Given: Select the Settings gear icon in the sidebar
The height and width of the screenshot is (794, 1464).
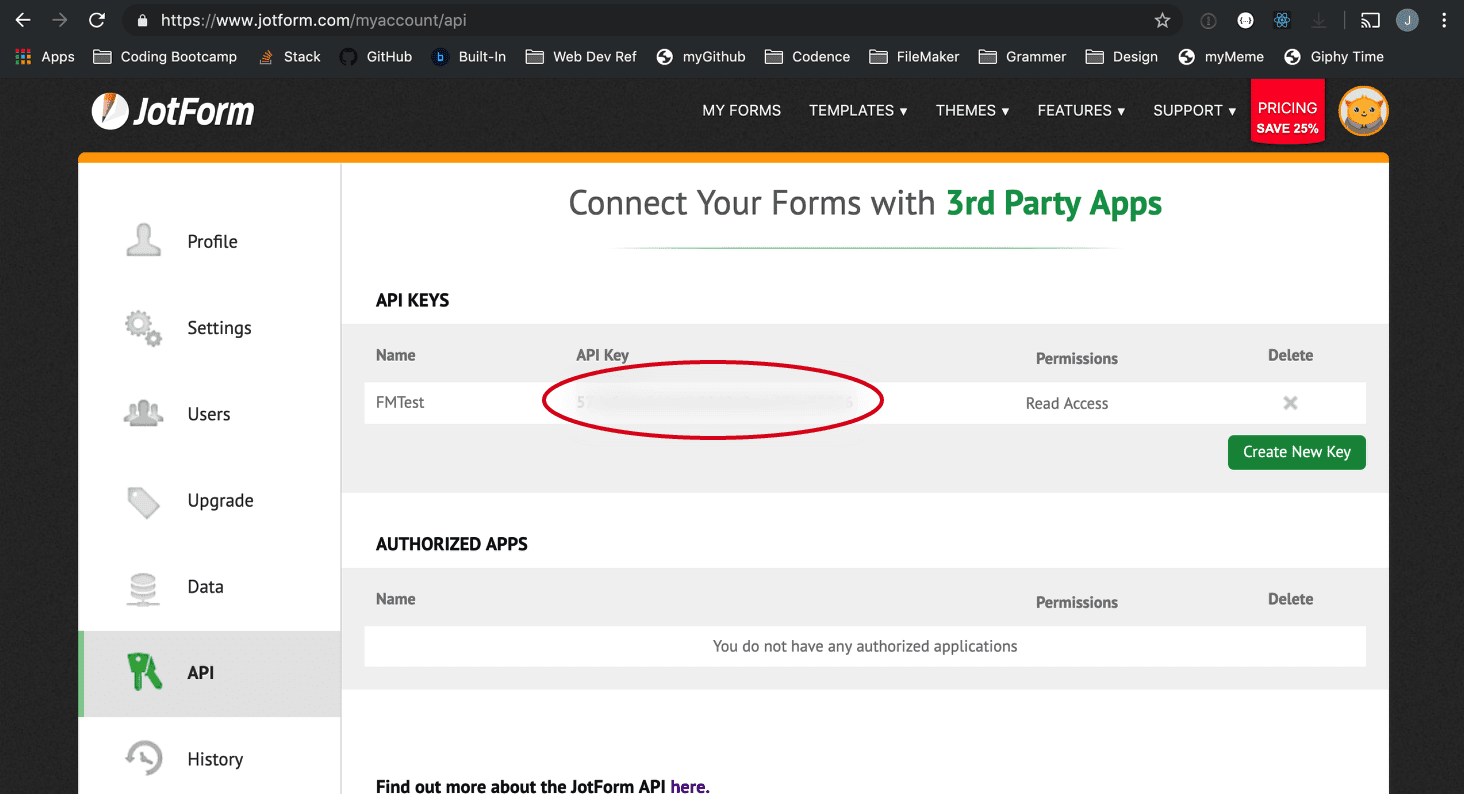Looking at the screenshot, I should click(x=143, y=327).
